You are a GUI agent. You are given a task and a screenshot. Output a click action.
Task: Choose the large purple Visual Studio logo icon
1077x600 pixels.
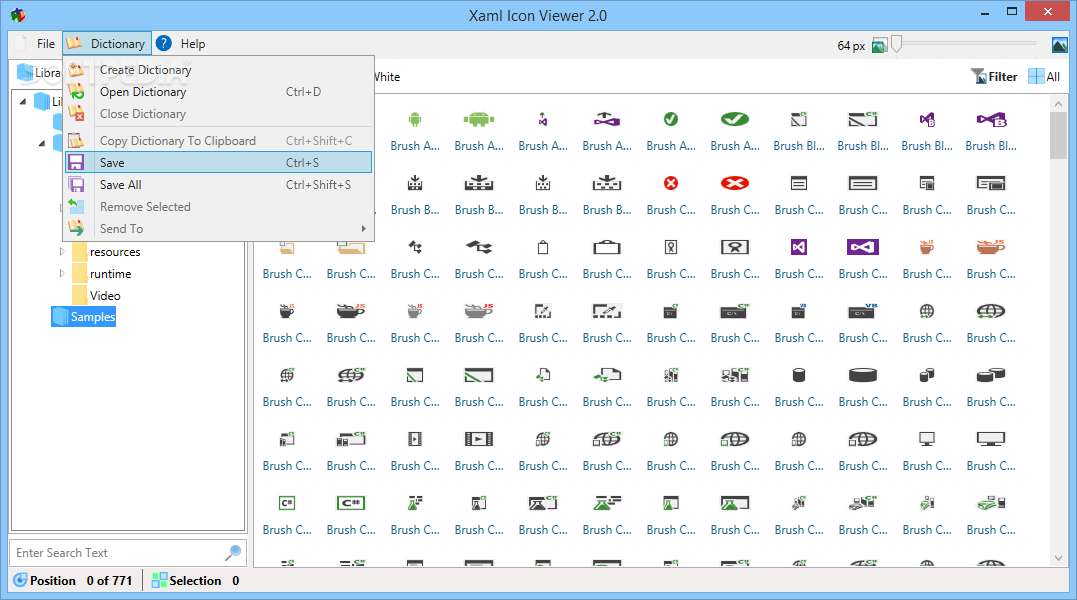click(863, 247)
